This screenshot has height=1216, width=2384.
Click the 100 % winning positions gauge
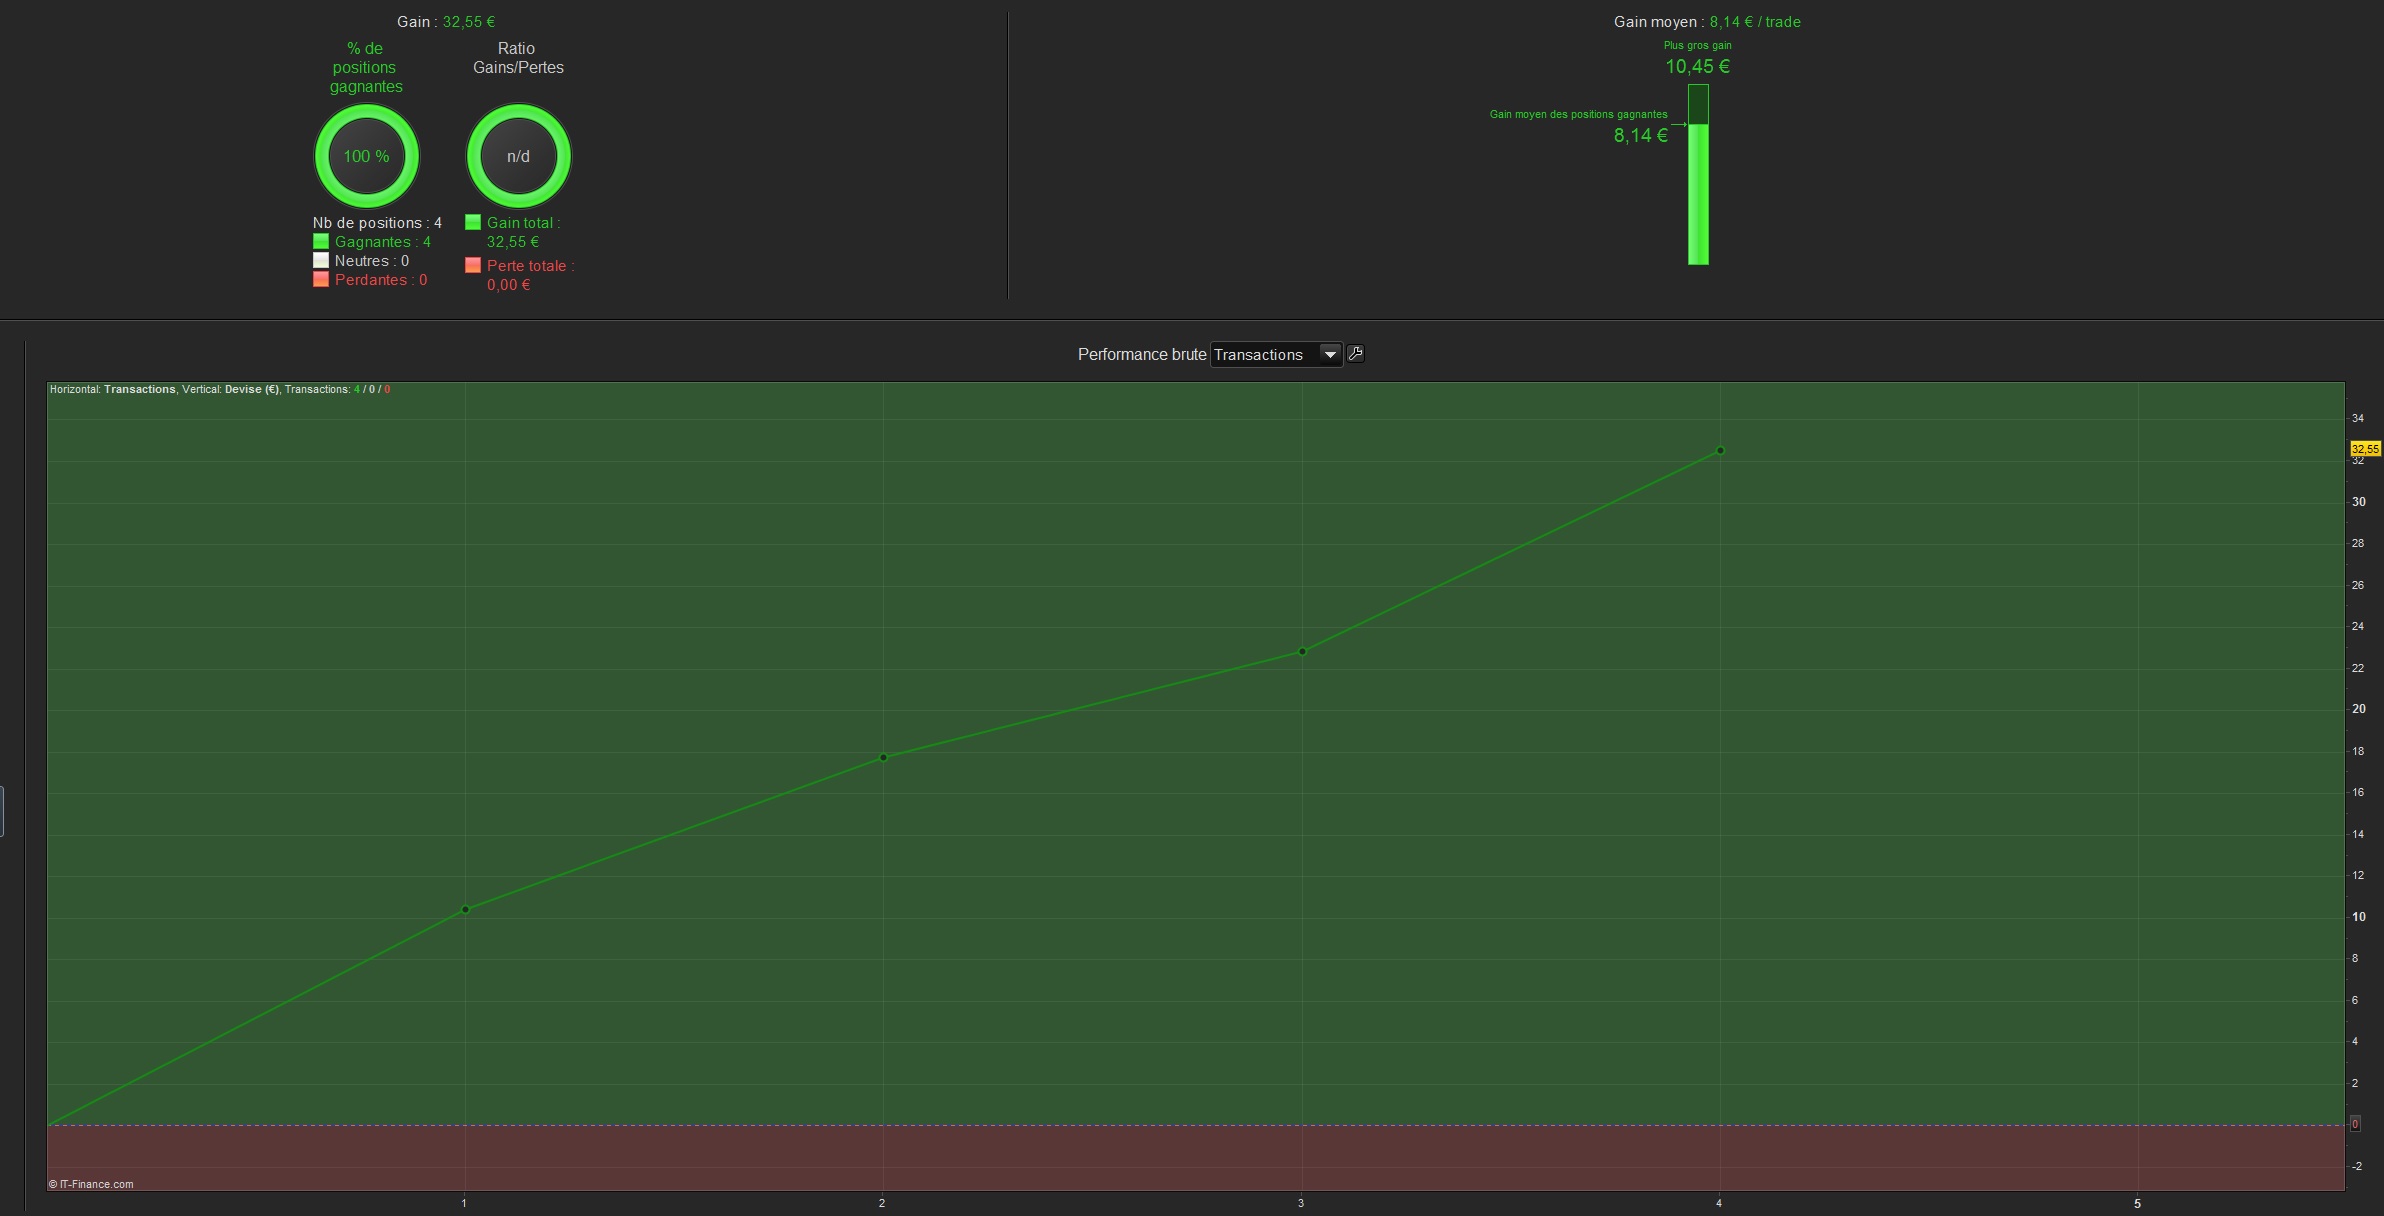click(366, 156)
